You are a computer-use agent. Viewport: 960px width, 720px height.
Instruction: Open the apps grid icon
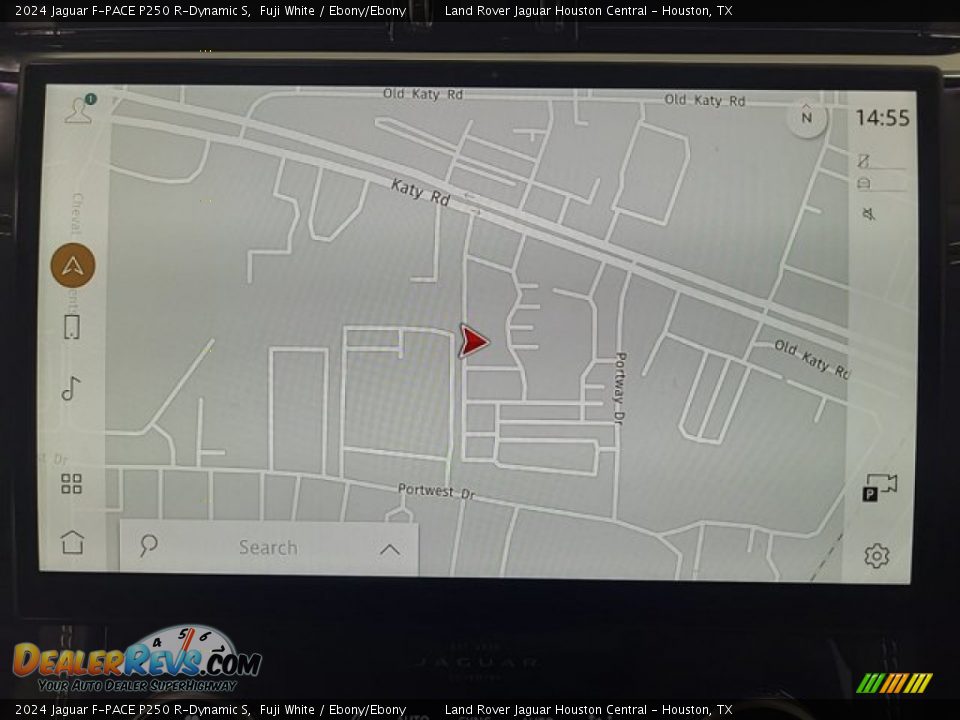pyautogui.click(x=72, y=484)
